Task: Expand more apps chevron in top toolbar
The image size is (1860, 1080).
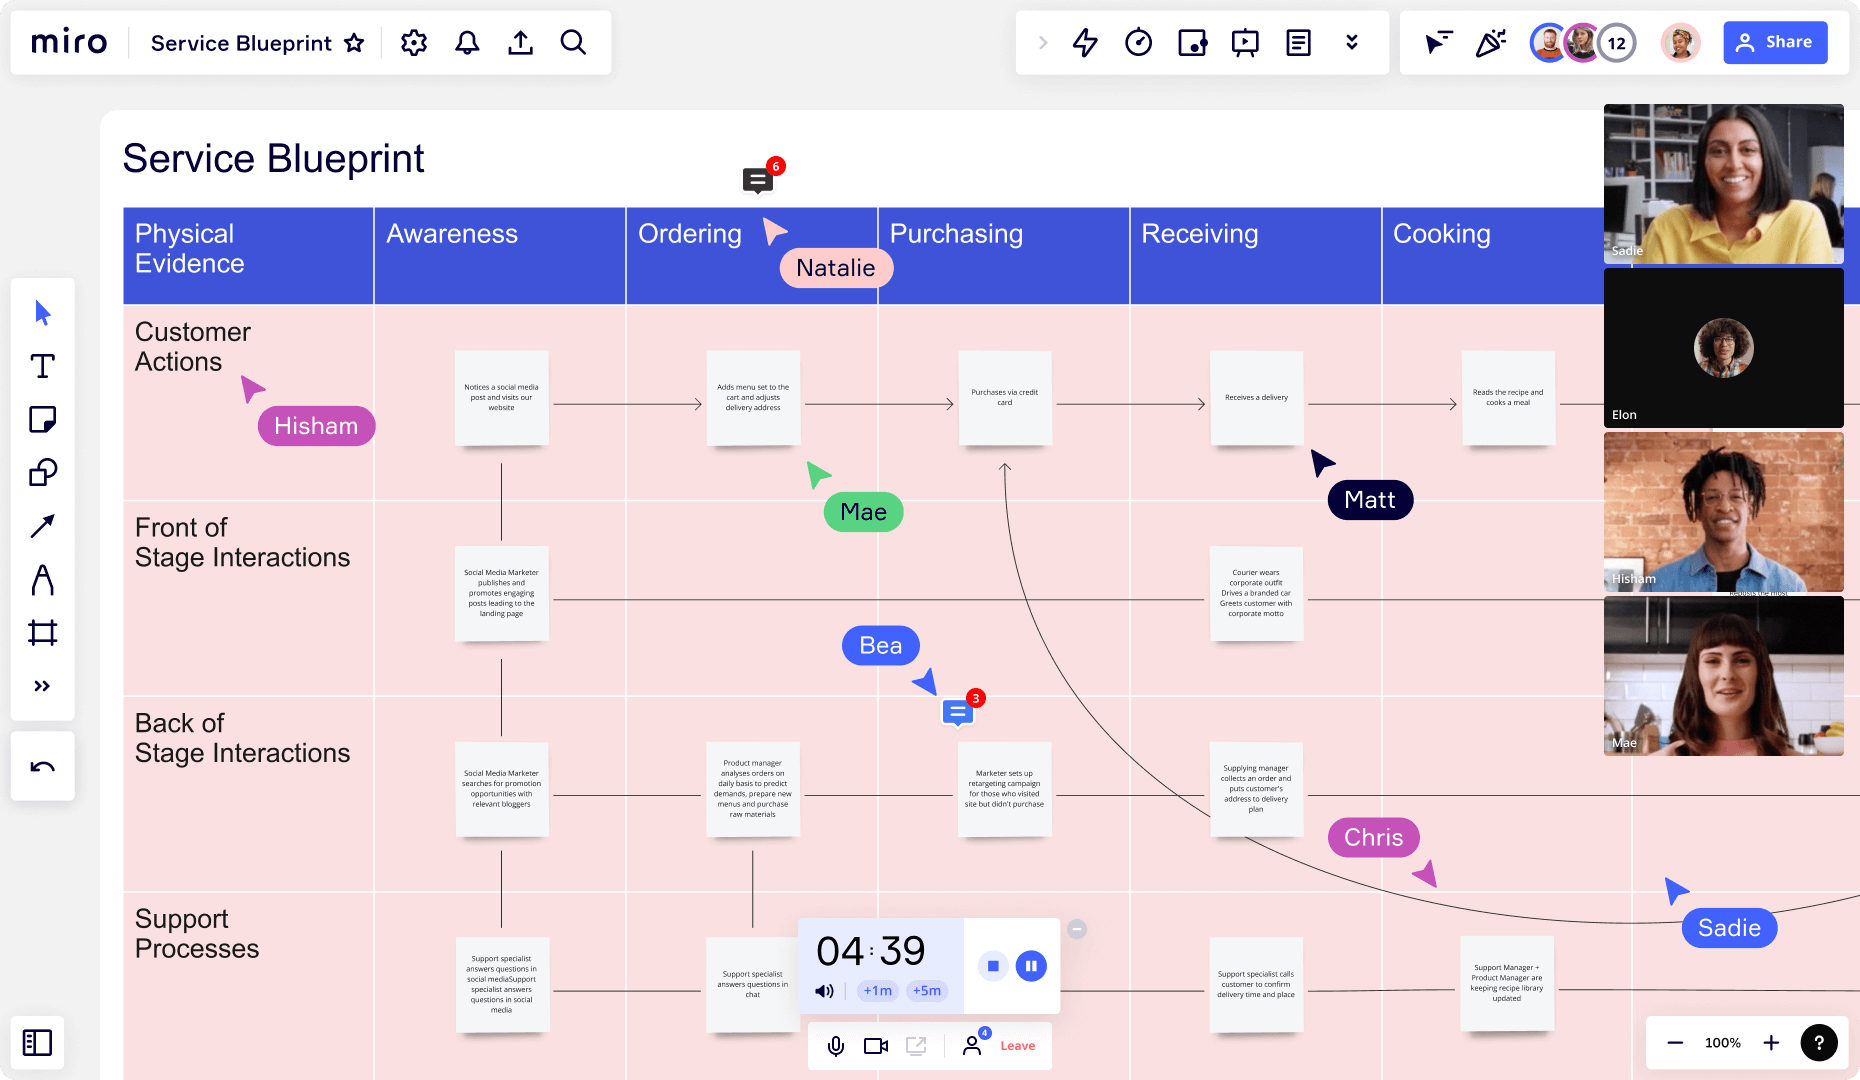Action: tap(1352, 43)
